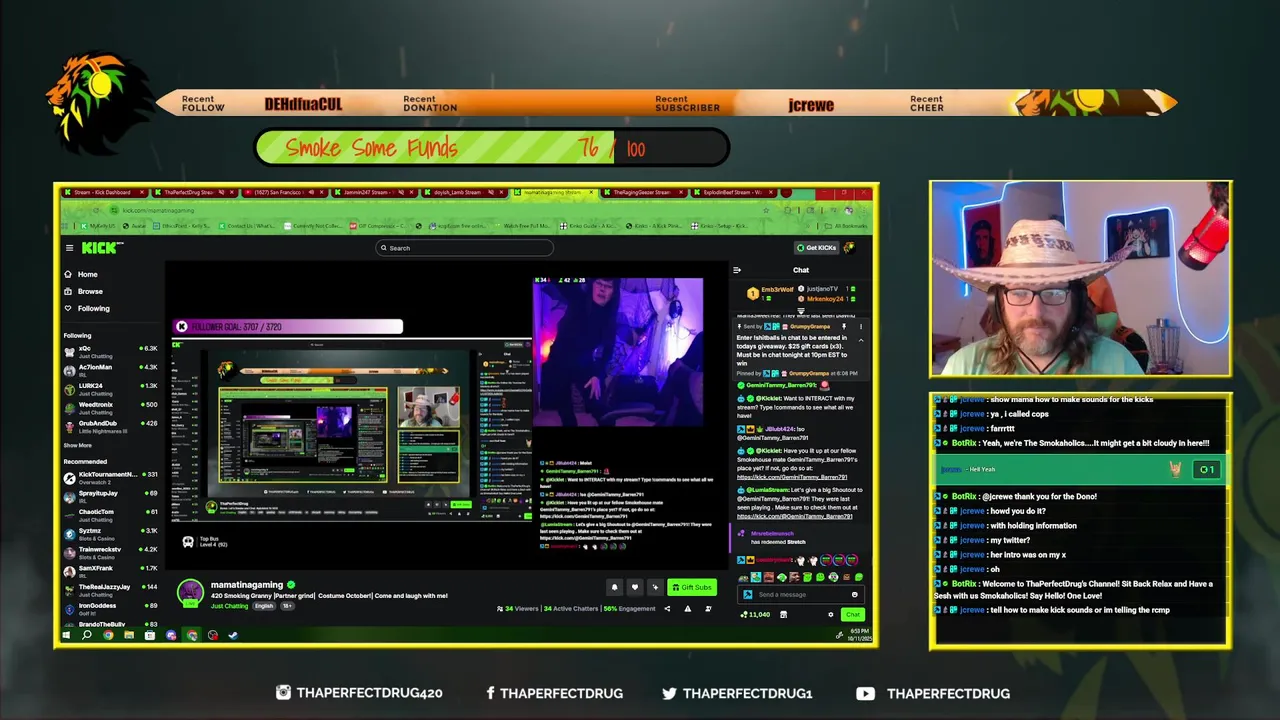Toggle follow heart for mamatinagaming
The width and height of the screenshot is (1280, 720).
click(635, 587)
